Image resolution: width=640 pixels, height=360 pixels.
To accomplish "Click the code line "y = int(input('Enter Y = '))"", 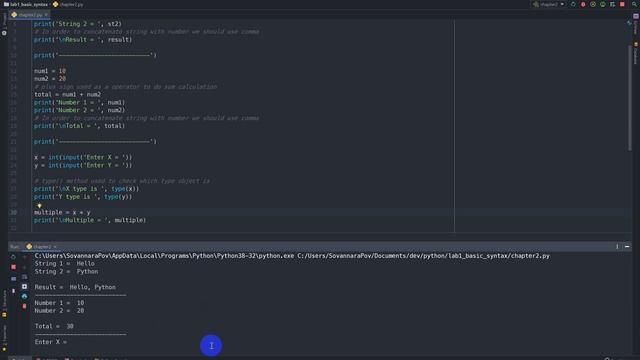I will [x=83, y=165].
